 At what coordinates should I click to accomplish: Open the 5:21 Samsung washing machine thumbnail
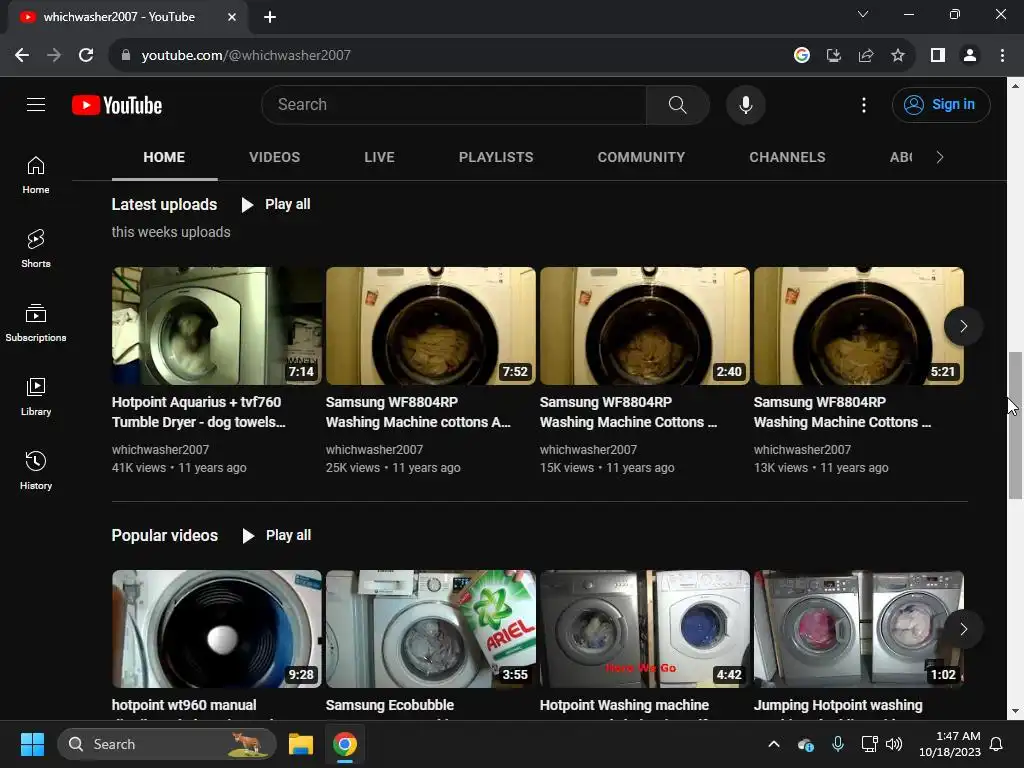859,326
